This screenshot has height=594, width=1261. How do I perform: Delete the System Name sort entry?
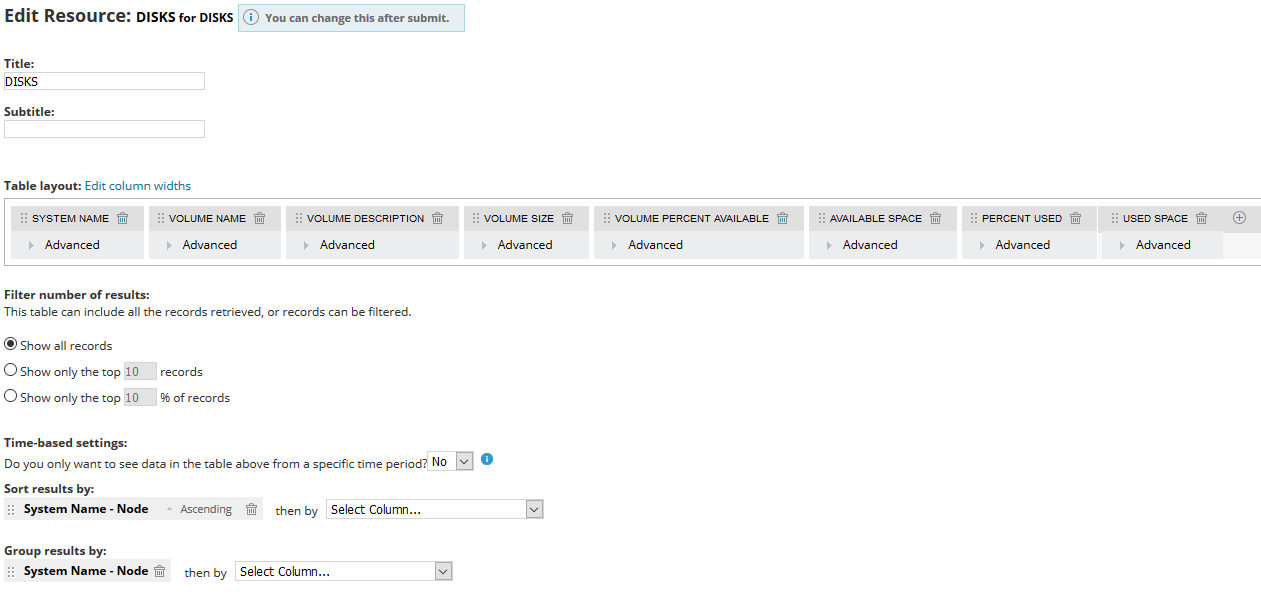click(x=252, y=509)
